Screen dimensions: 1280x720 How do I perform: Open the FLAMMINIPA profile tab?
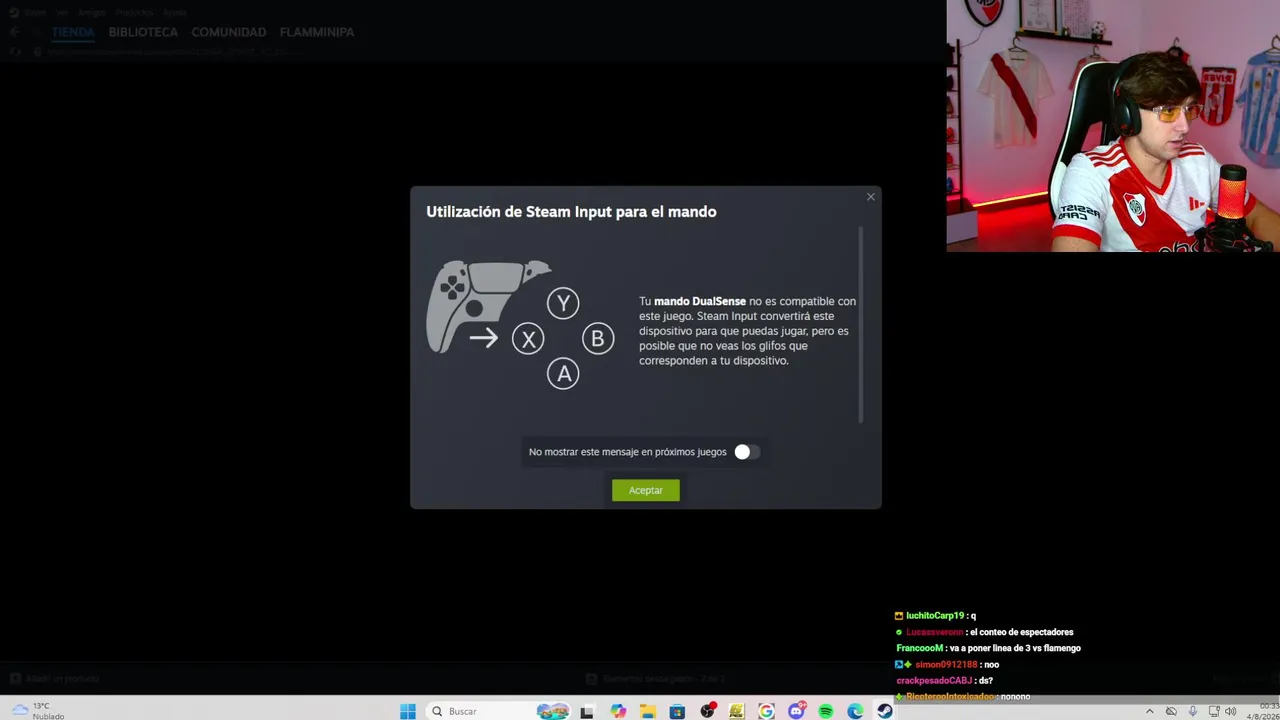[317, 32]
